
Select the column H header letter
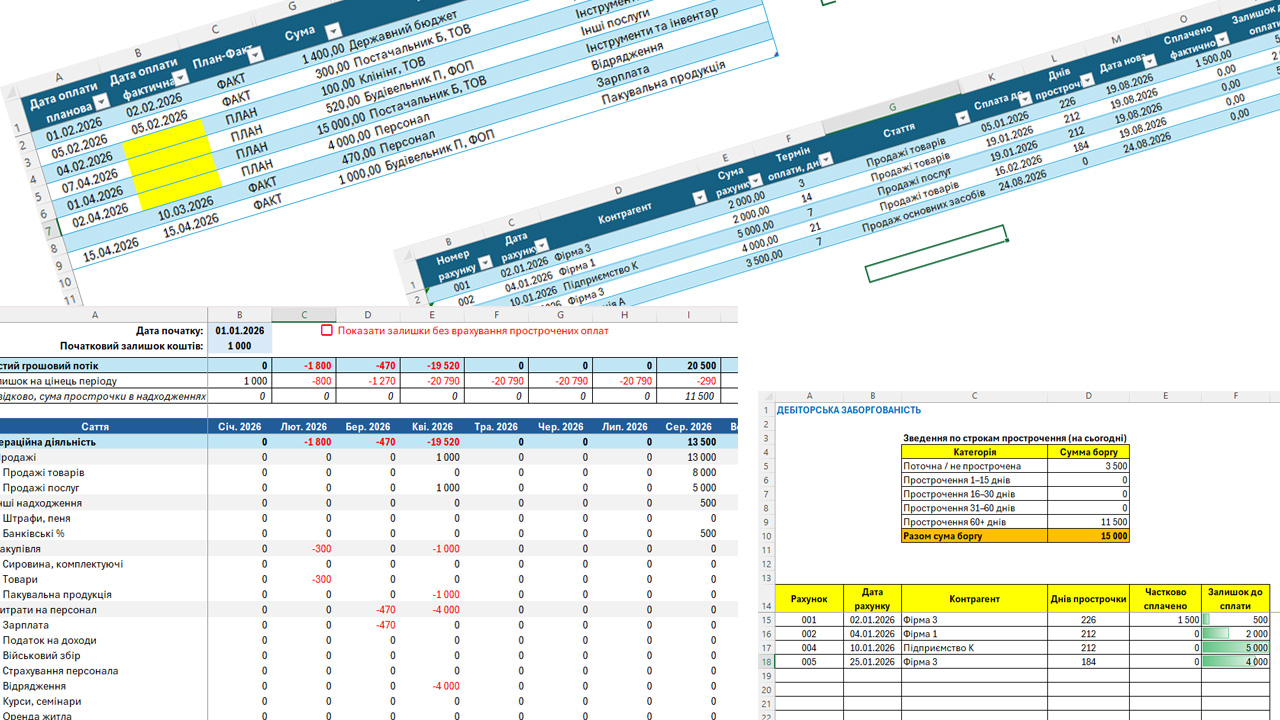[x=624, y=315]
